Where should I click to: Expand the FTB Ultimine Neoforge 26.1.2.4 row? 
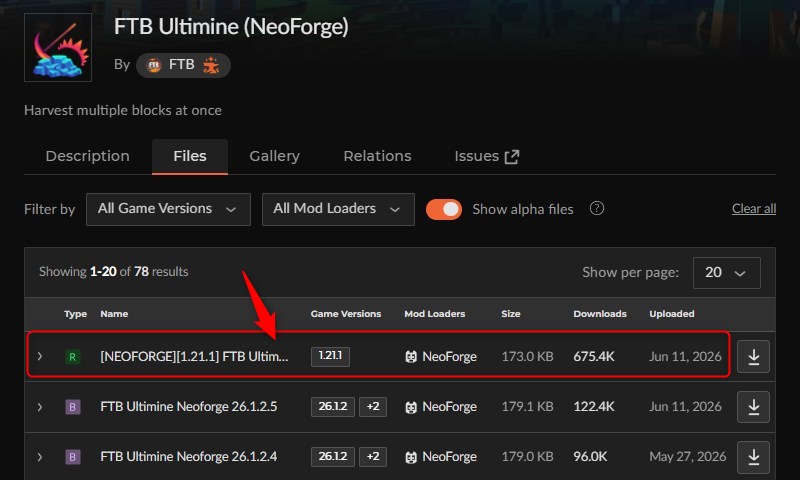tap(40, 457)
